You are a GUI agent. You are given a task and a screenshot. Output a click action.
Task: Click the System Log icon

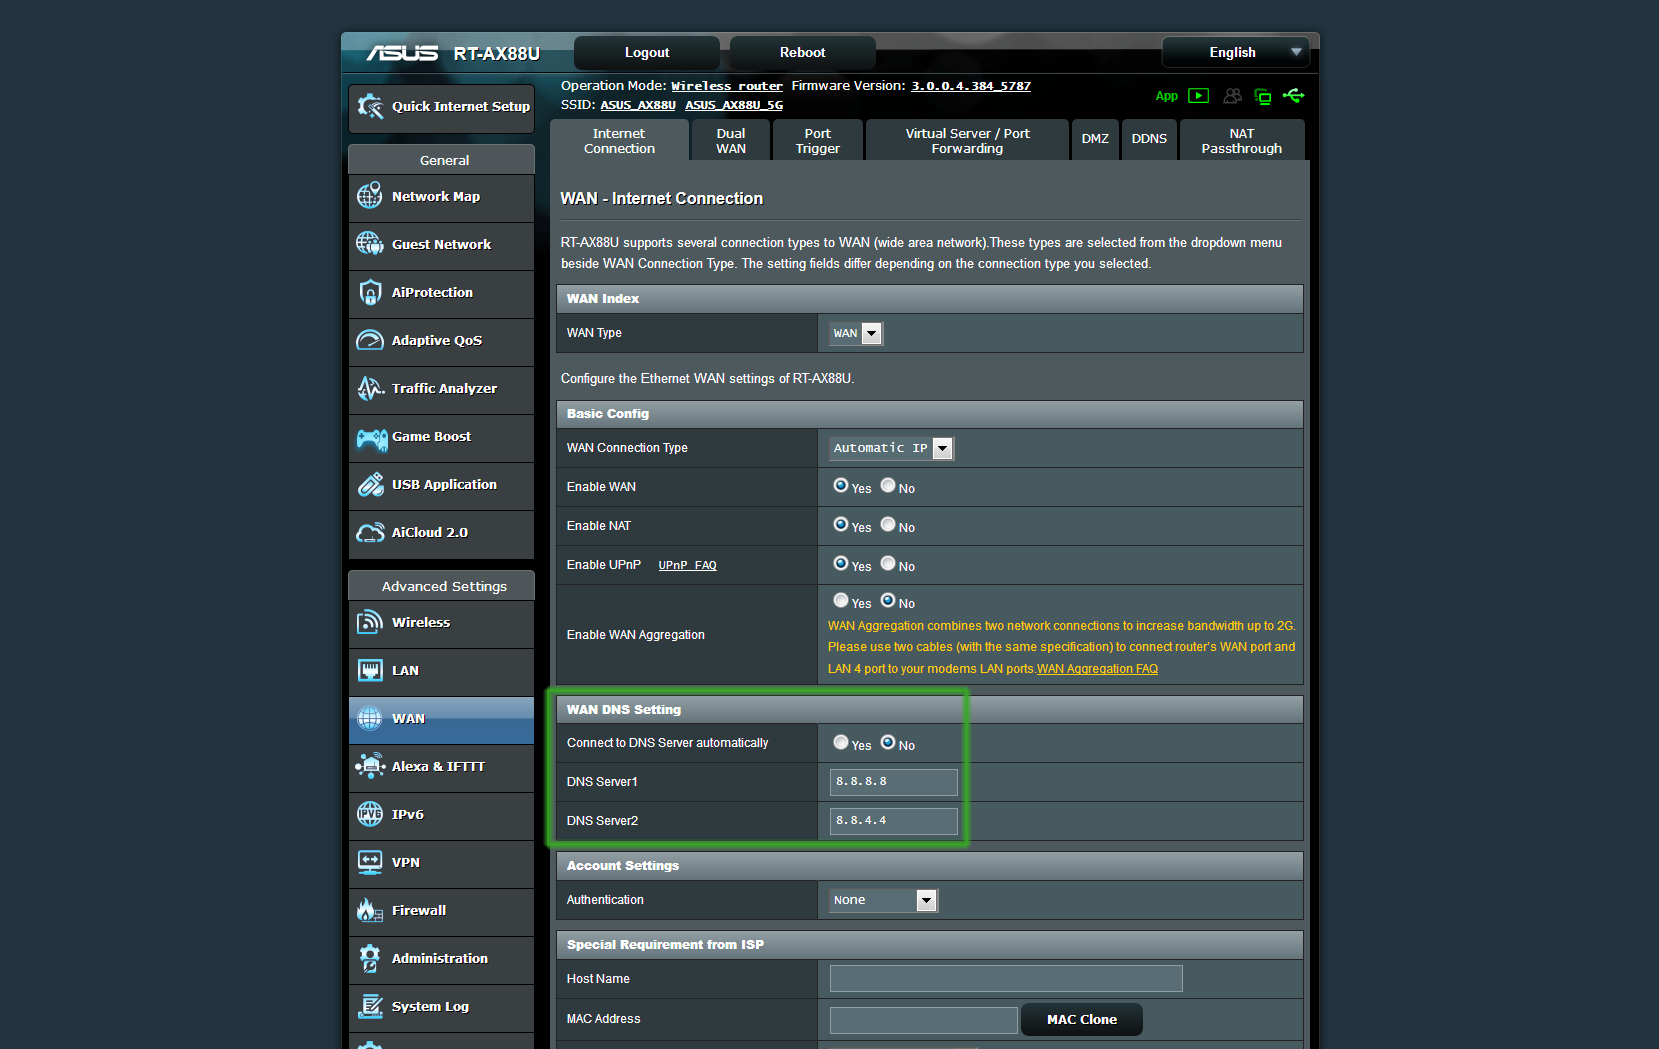370,1006
